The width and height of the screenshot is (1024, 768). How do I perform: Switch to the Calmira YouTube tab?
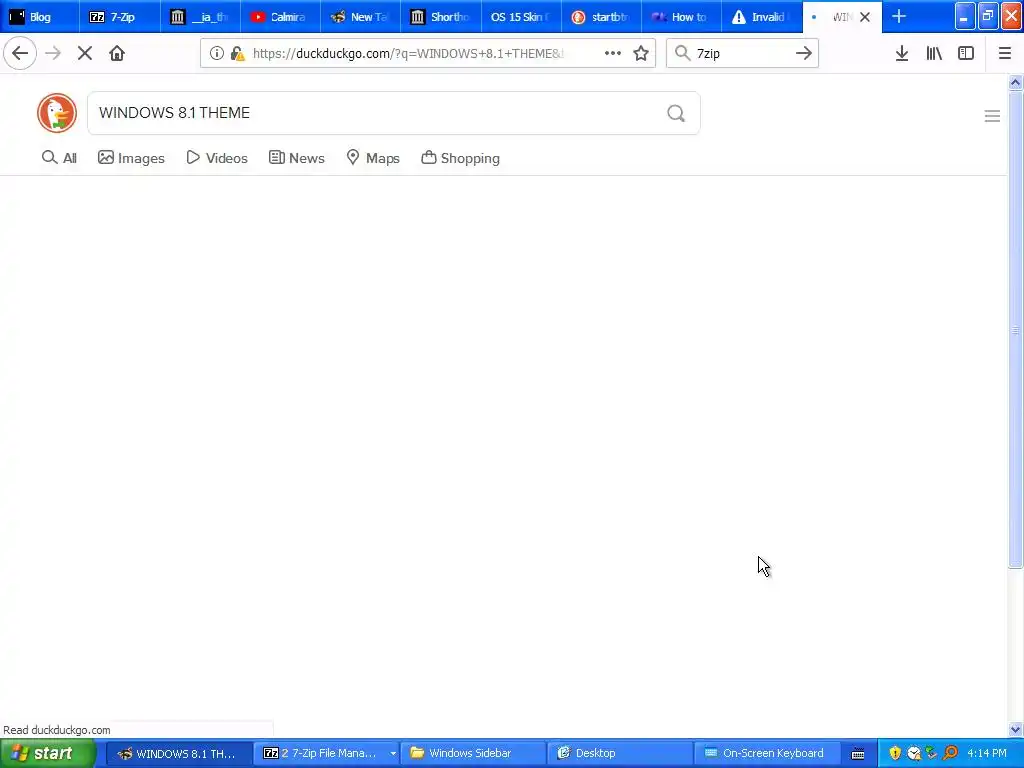[x=280, y=17]
